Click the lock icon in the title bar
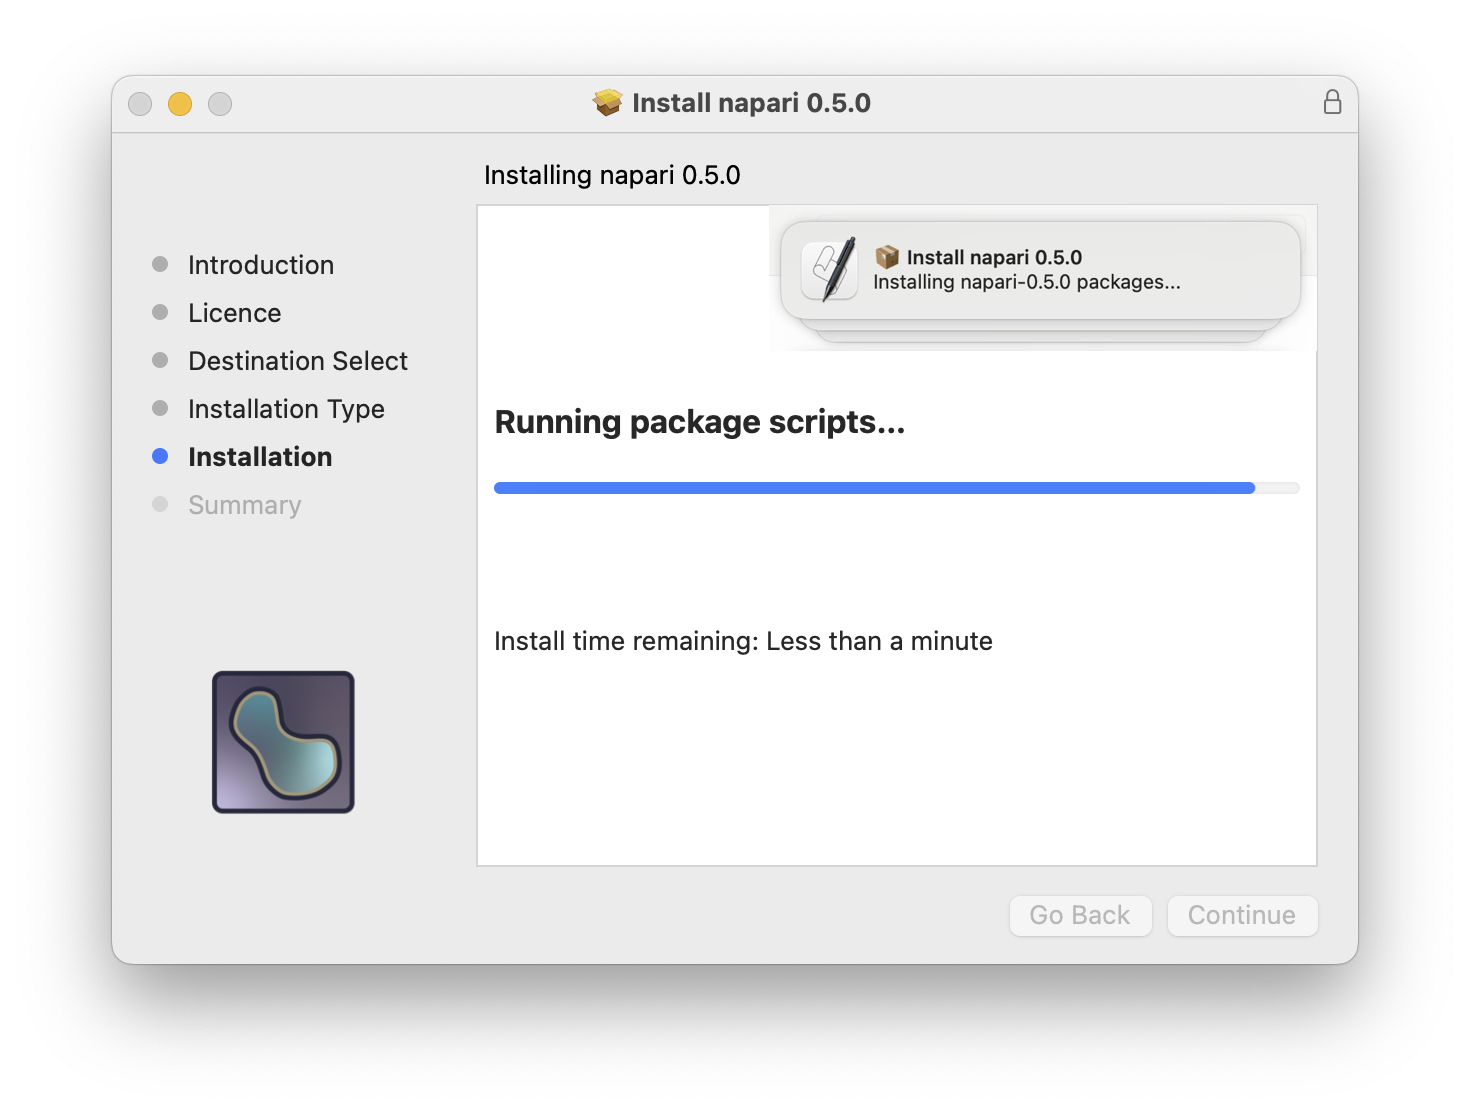The height and width of the screenshot is (1112, 1470). click(1332, 102)
